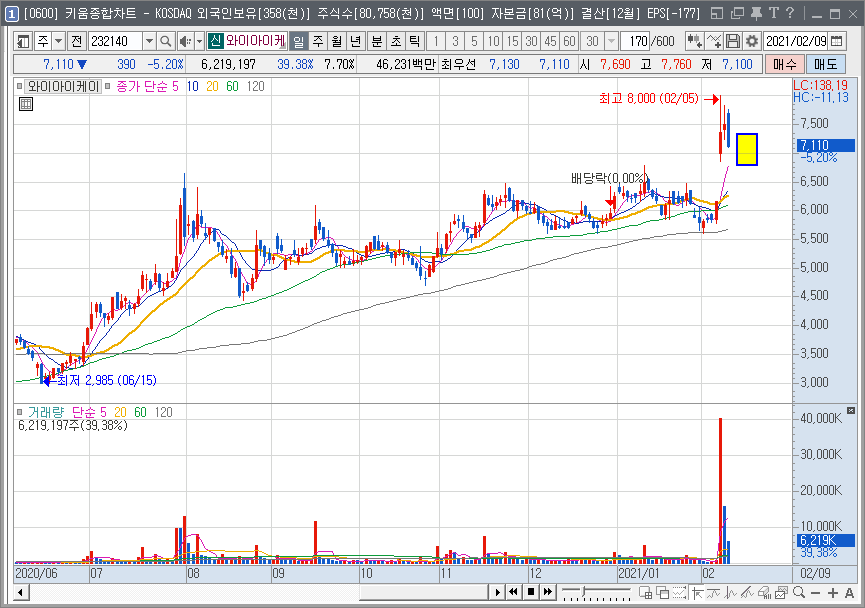Click the interval 3 button
The height and width of the screenshot is (608, 865).
pyautogui.click(x=455, y=41)
